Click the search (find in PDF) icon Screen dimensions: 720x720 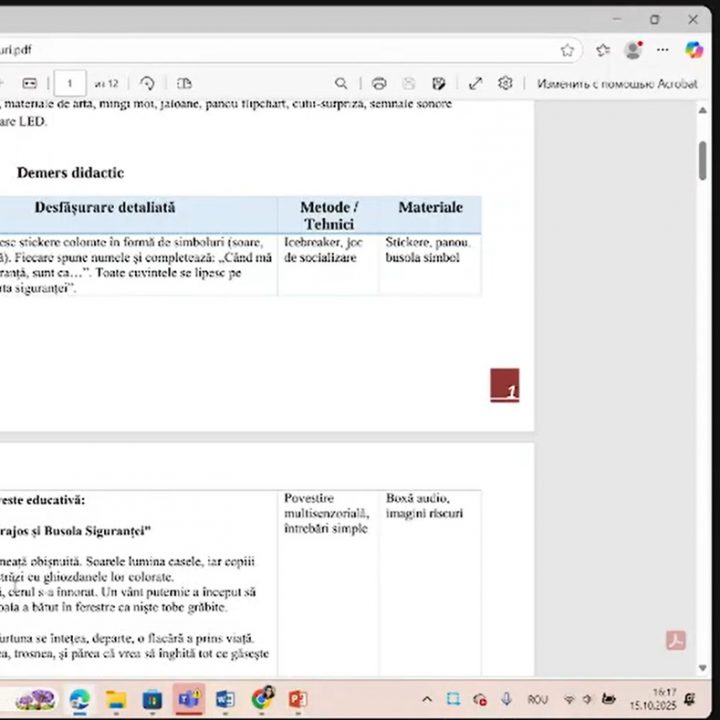coord(341,84)
